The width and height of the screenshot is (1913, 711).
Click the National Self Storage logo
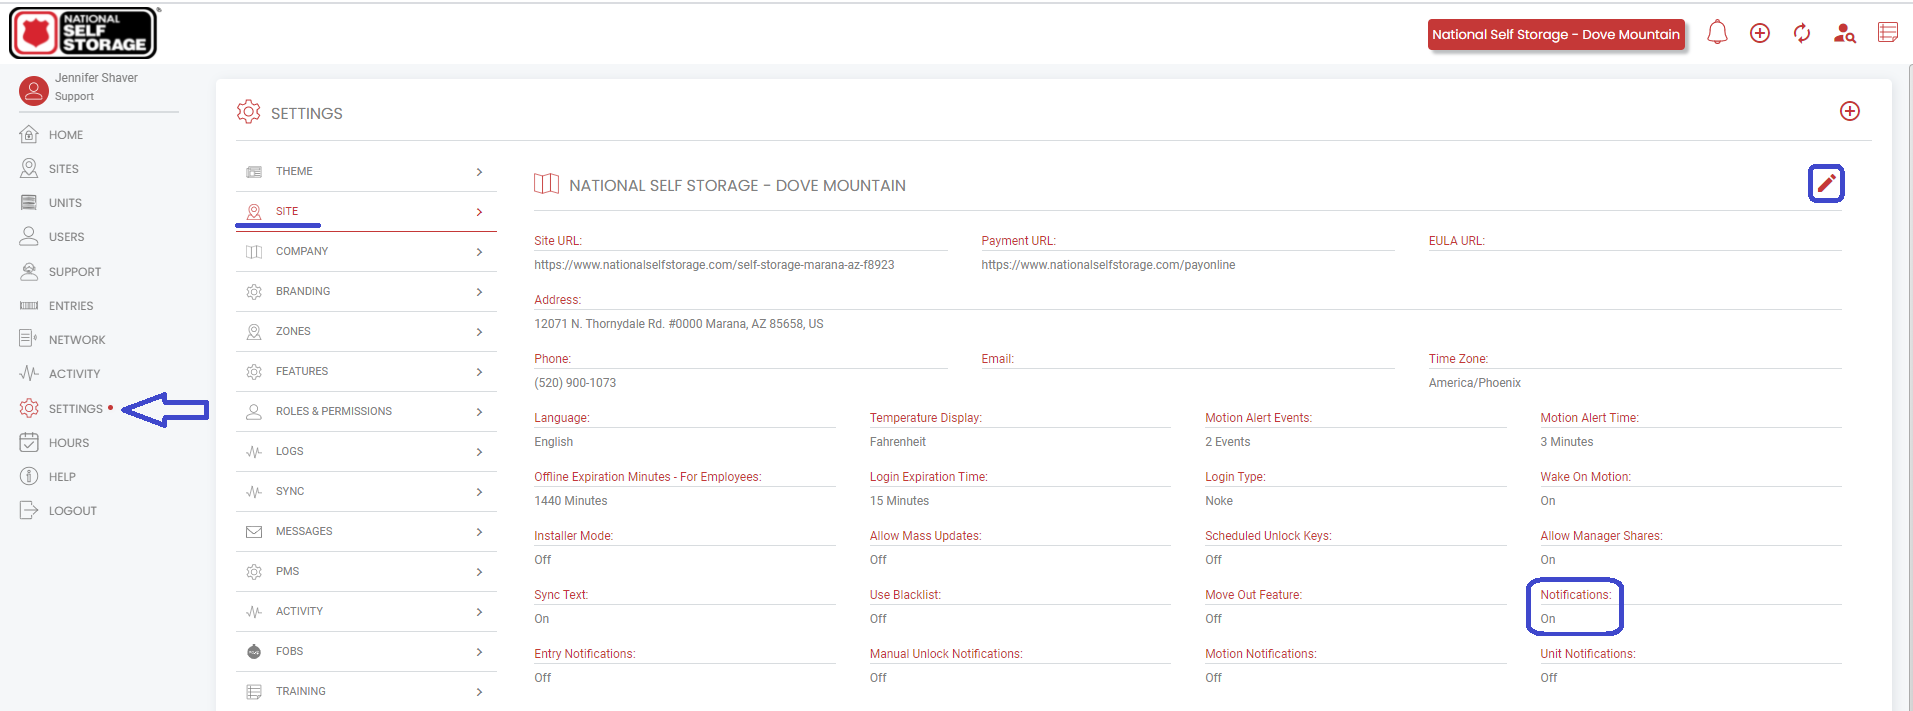[84, 33]
